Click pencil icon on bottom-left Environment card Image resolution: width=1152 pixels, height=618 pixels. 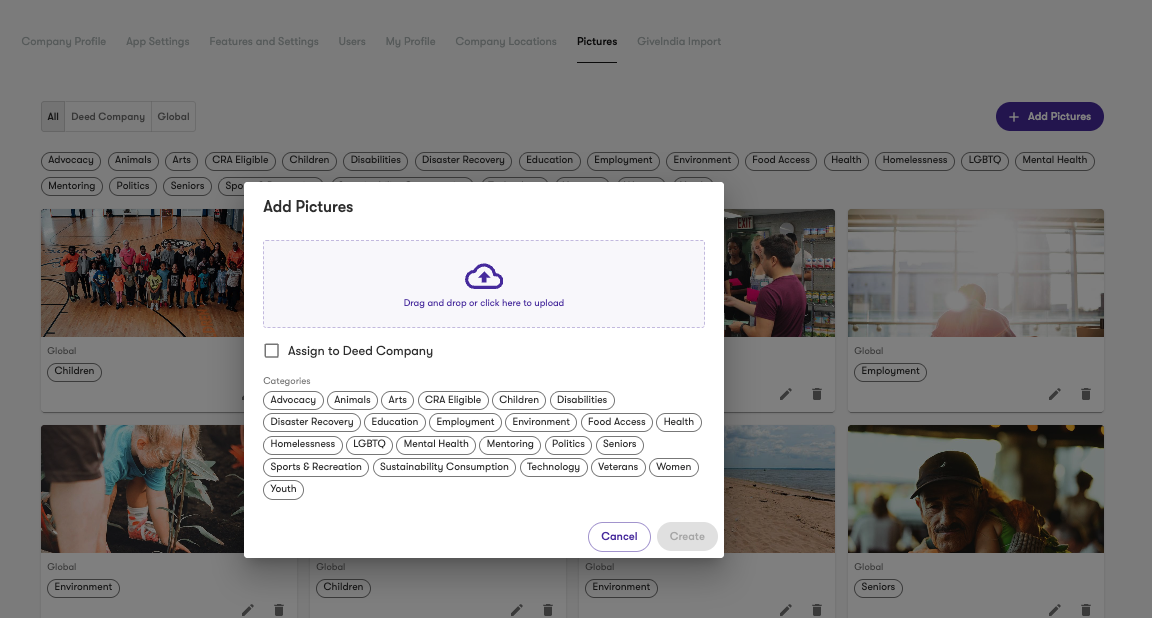(248, 610)
